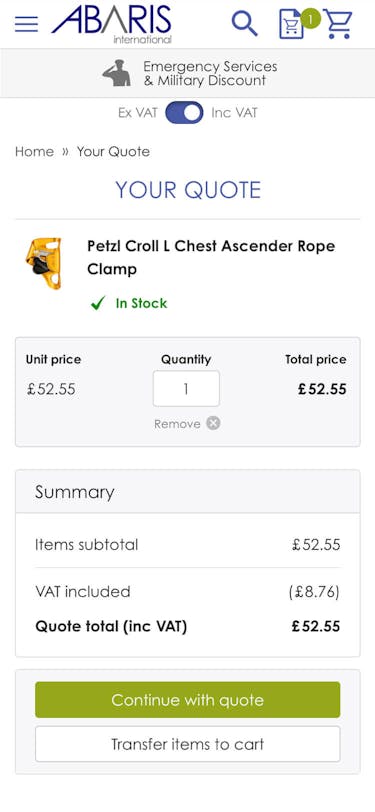
Task: Open the shopping cart icon
Action: coord(338,24)
